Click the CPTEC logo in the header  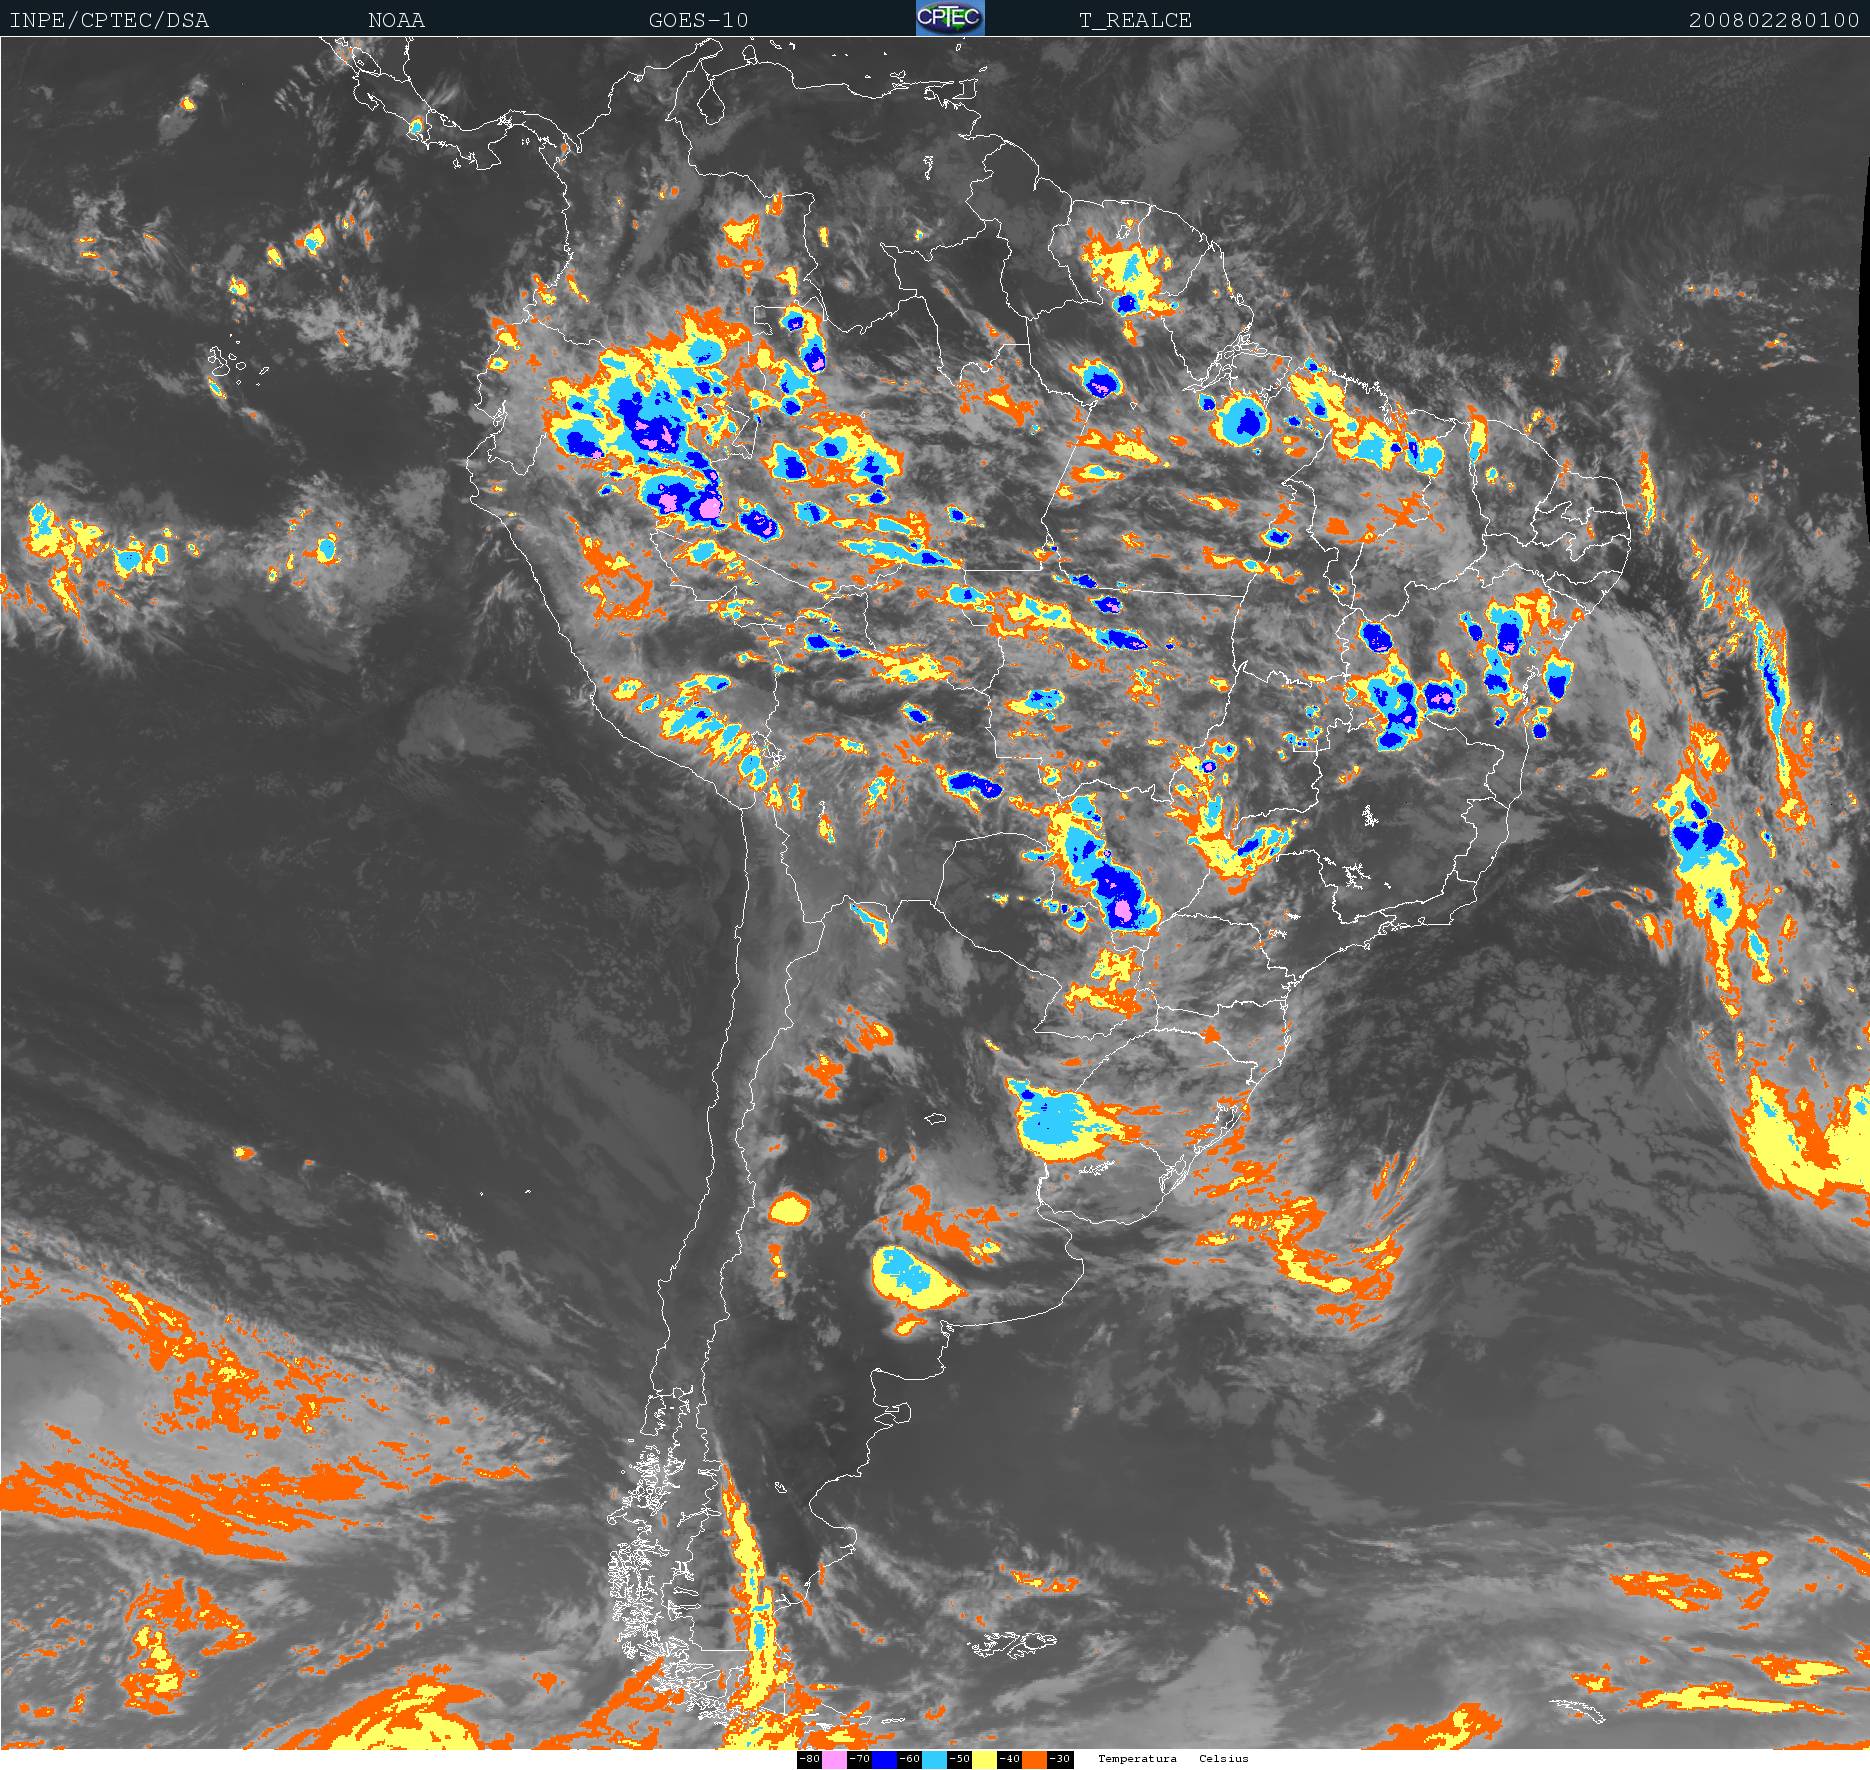[950, 18]
